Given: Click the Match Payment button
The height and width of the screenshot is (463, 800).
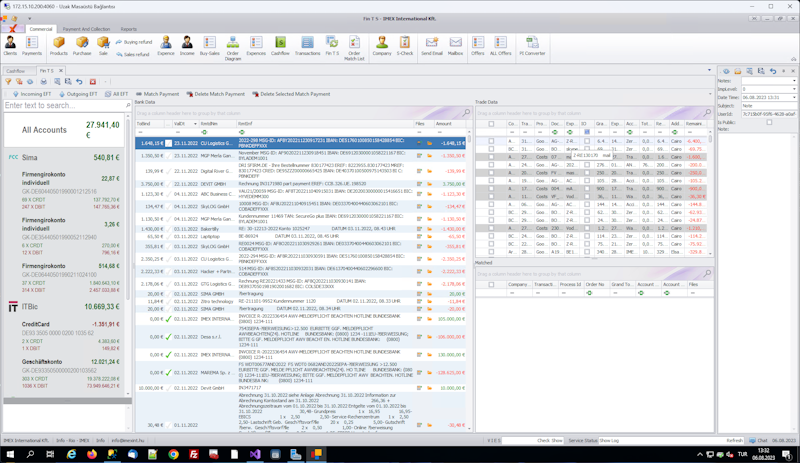Looking at the screenshot, I should click(x=157, y=94).
